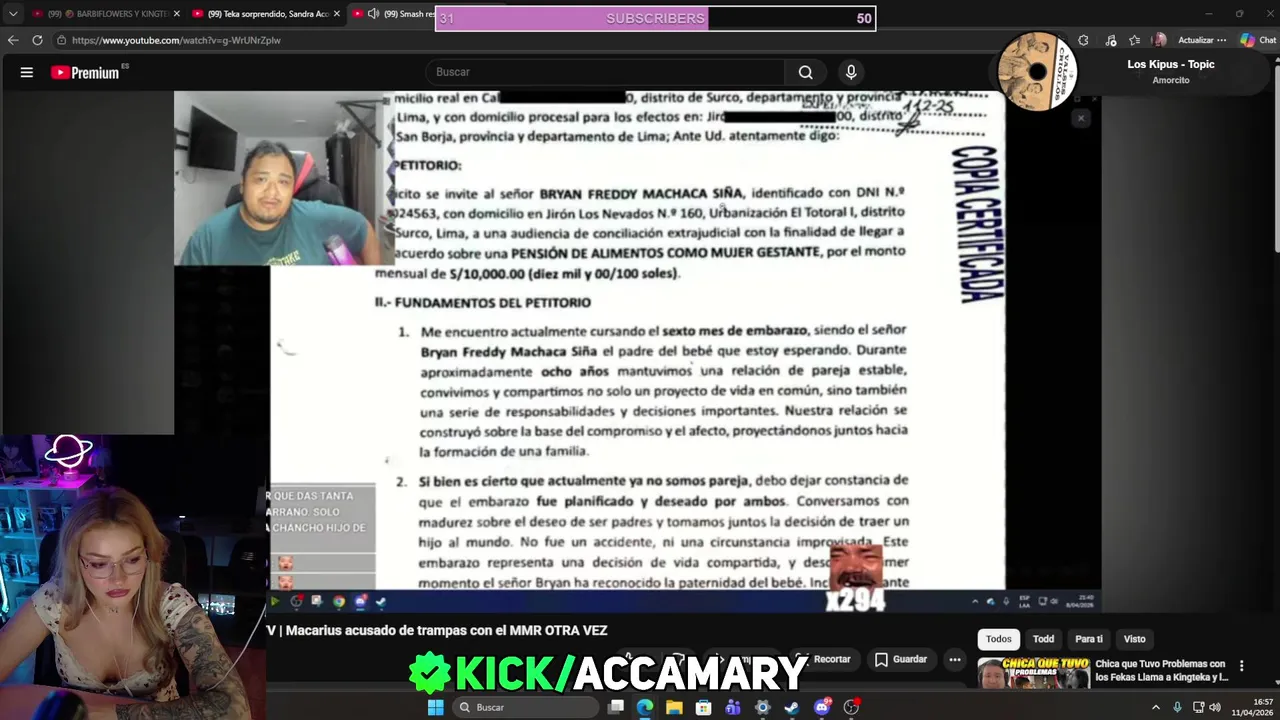
Task: Open the browser favorites star icon
Action: coord(1134,40)
